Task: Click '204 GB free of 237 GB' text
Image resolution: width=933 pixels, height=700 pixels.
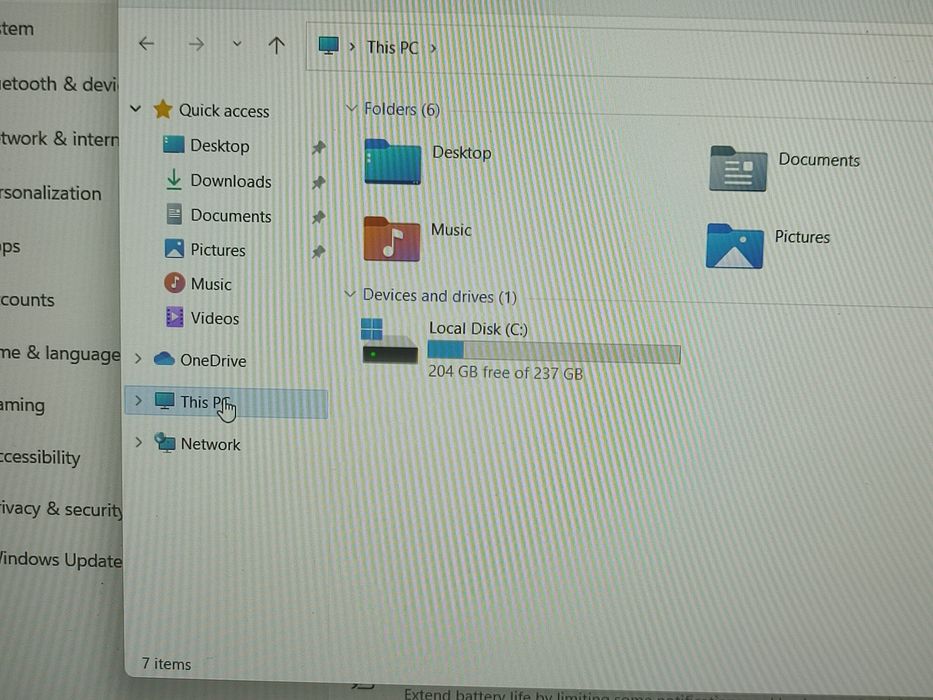Action: [506, 373]
